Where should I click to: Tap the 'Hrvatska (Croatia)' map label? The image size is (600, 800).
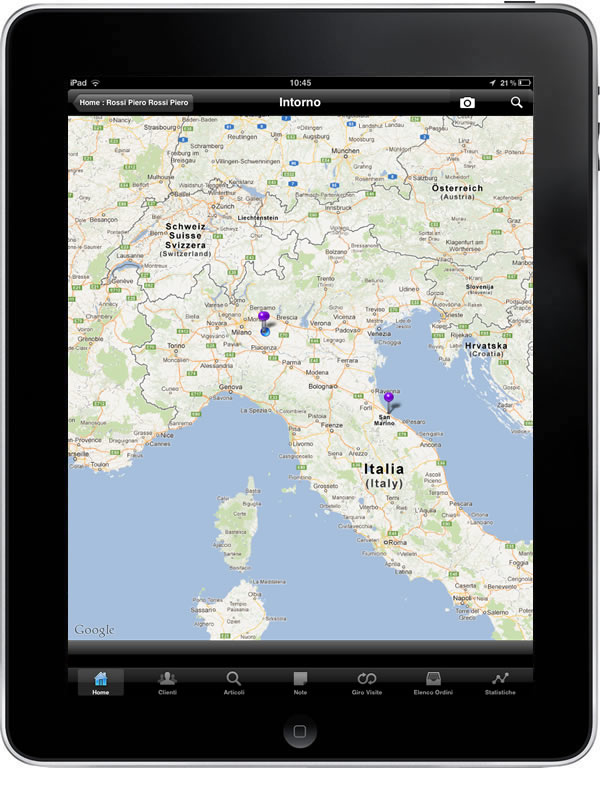[486, 349]
